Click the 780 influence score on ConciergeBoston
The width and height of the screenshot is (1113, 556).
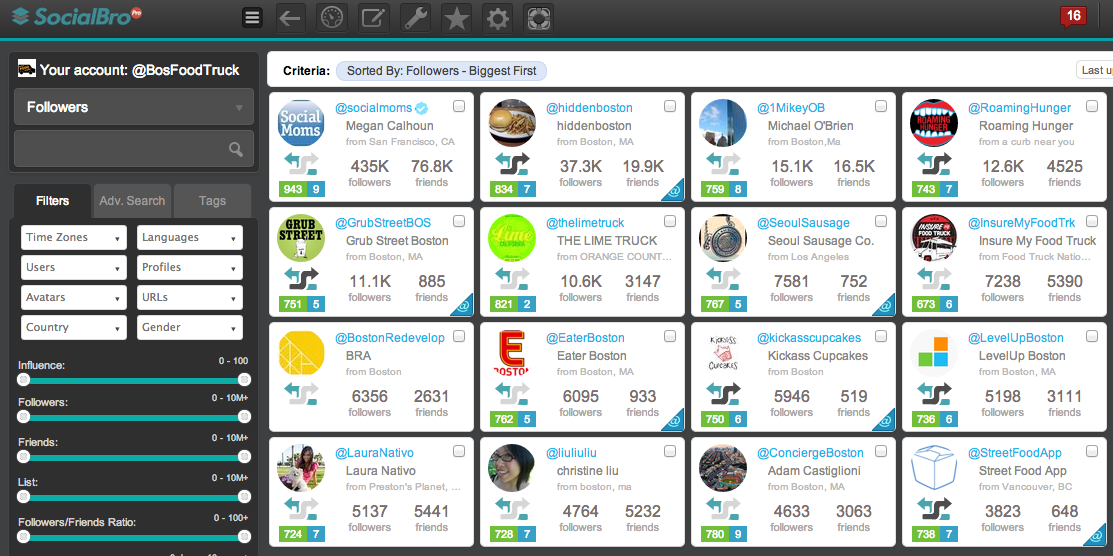pyautogui.click(x=715, y=534)
